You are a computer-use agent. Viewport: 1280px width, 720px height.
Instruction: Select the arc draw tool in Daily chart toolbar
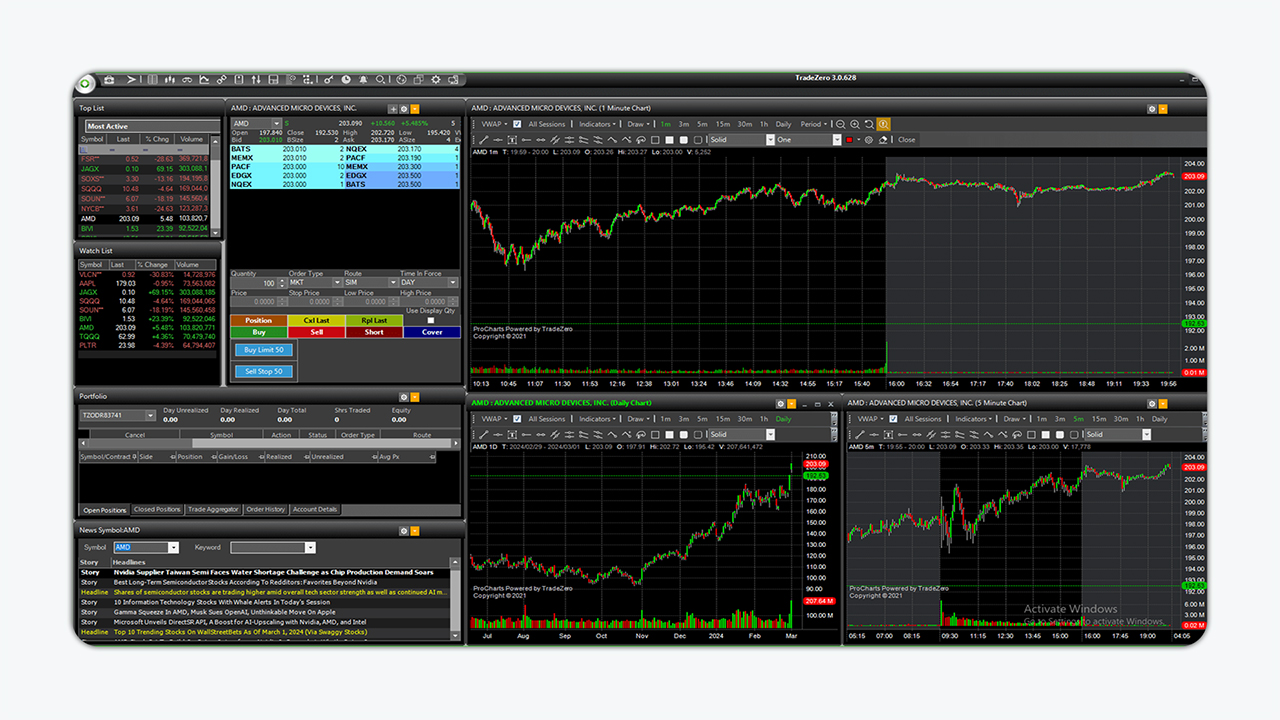click(641, 434)
